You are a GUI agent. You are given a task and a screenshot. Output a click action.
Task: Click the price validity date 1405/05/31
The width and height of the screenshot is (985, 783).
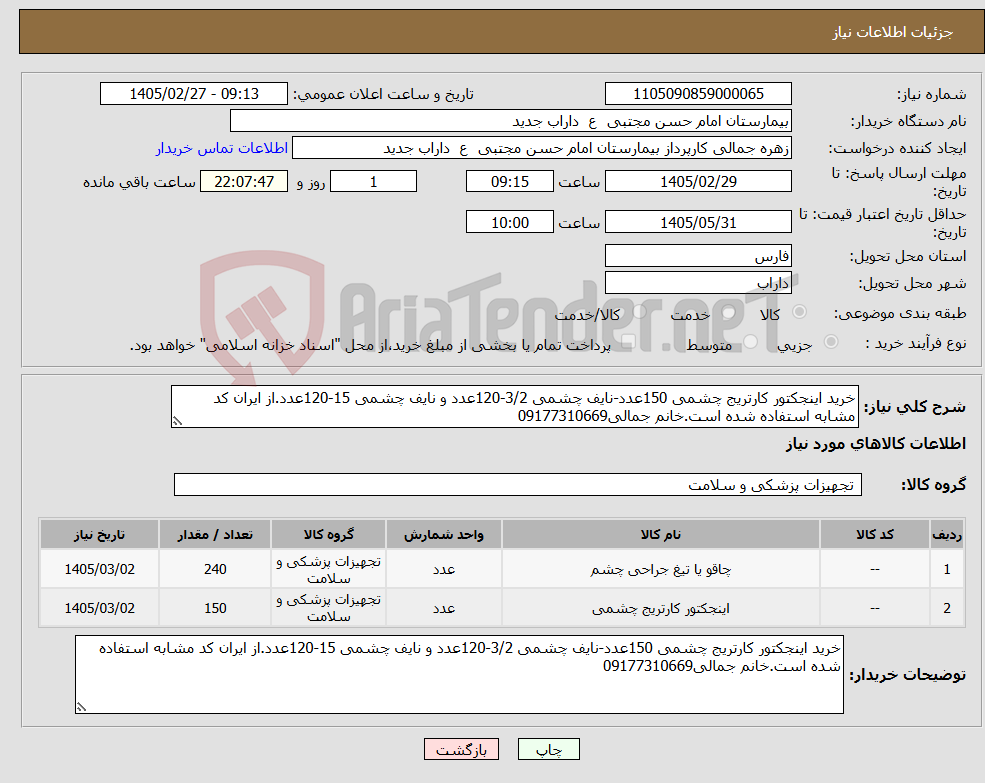click(x=698, y=222)
